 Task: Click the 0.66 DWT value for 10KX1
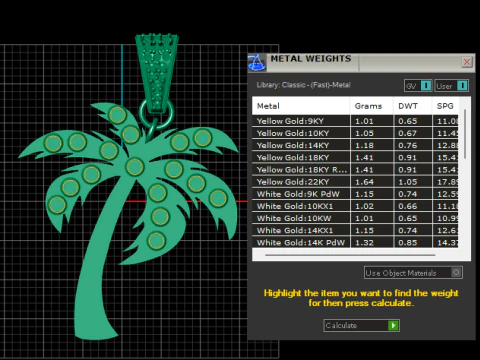(408, 206)
